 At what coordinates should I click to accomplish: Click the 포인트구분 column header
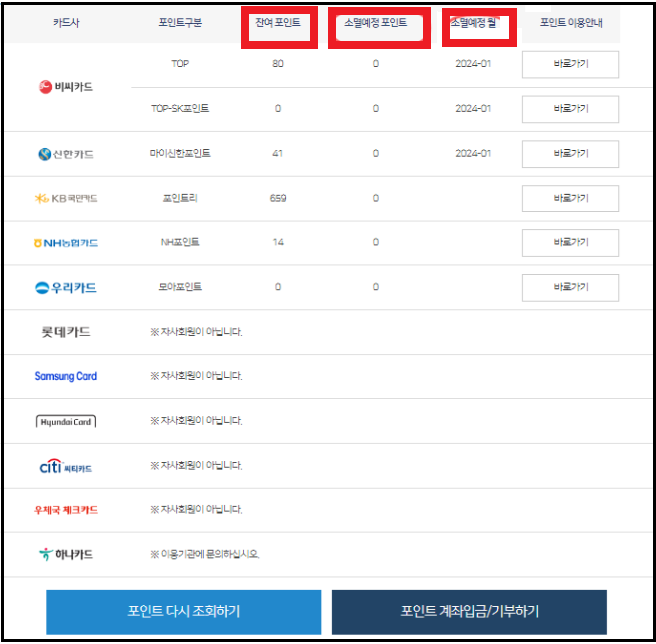[x=180, y=22]
